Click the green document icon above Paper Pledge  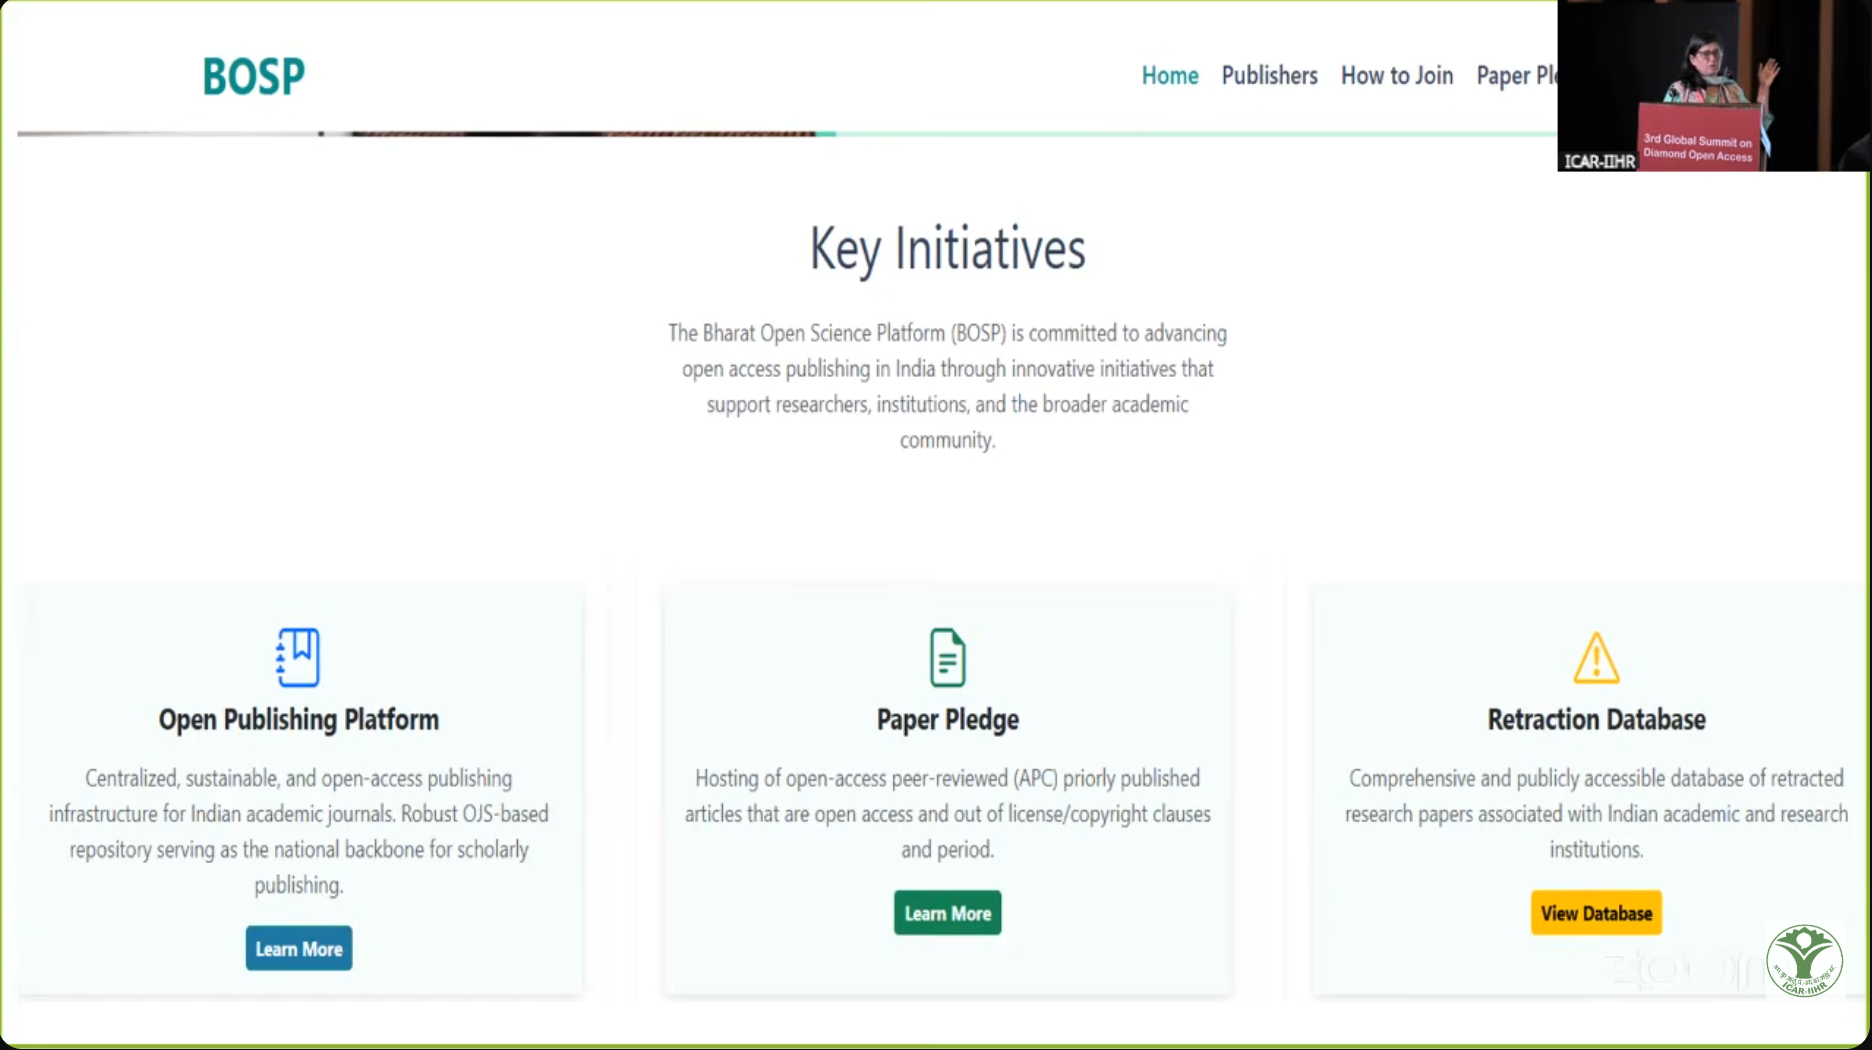click(947, 657)
